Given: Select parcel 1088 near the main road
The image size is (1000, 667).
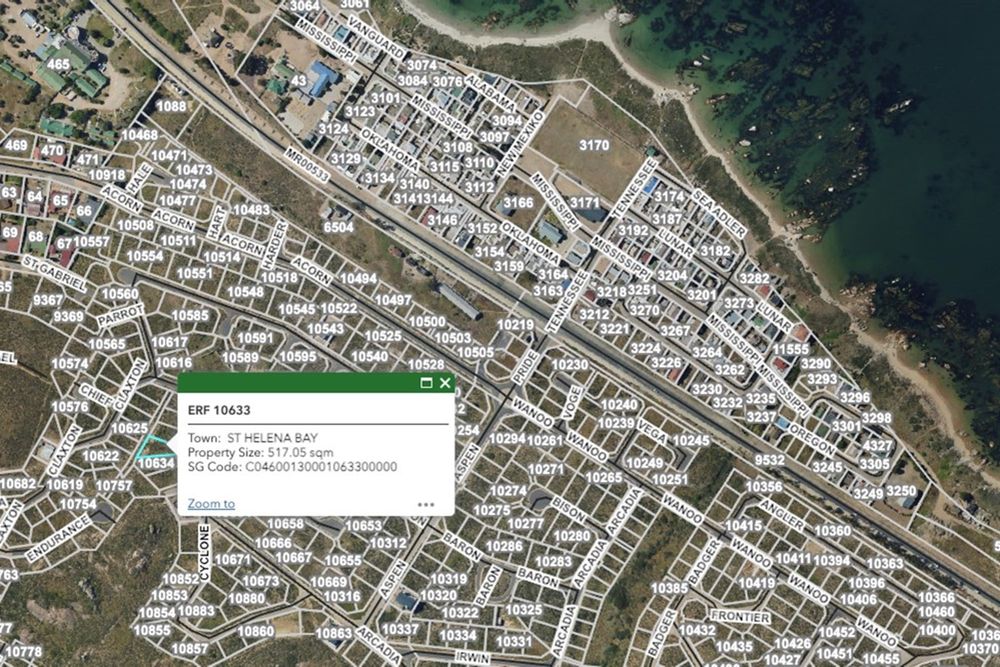Looking at the screenshot, I should (x=171, y=106).
